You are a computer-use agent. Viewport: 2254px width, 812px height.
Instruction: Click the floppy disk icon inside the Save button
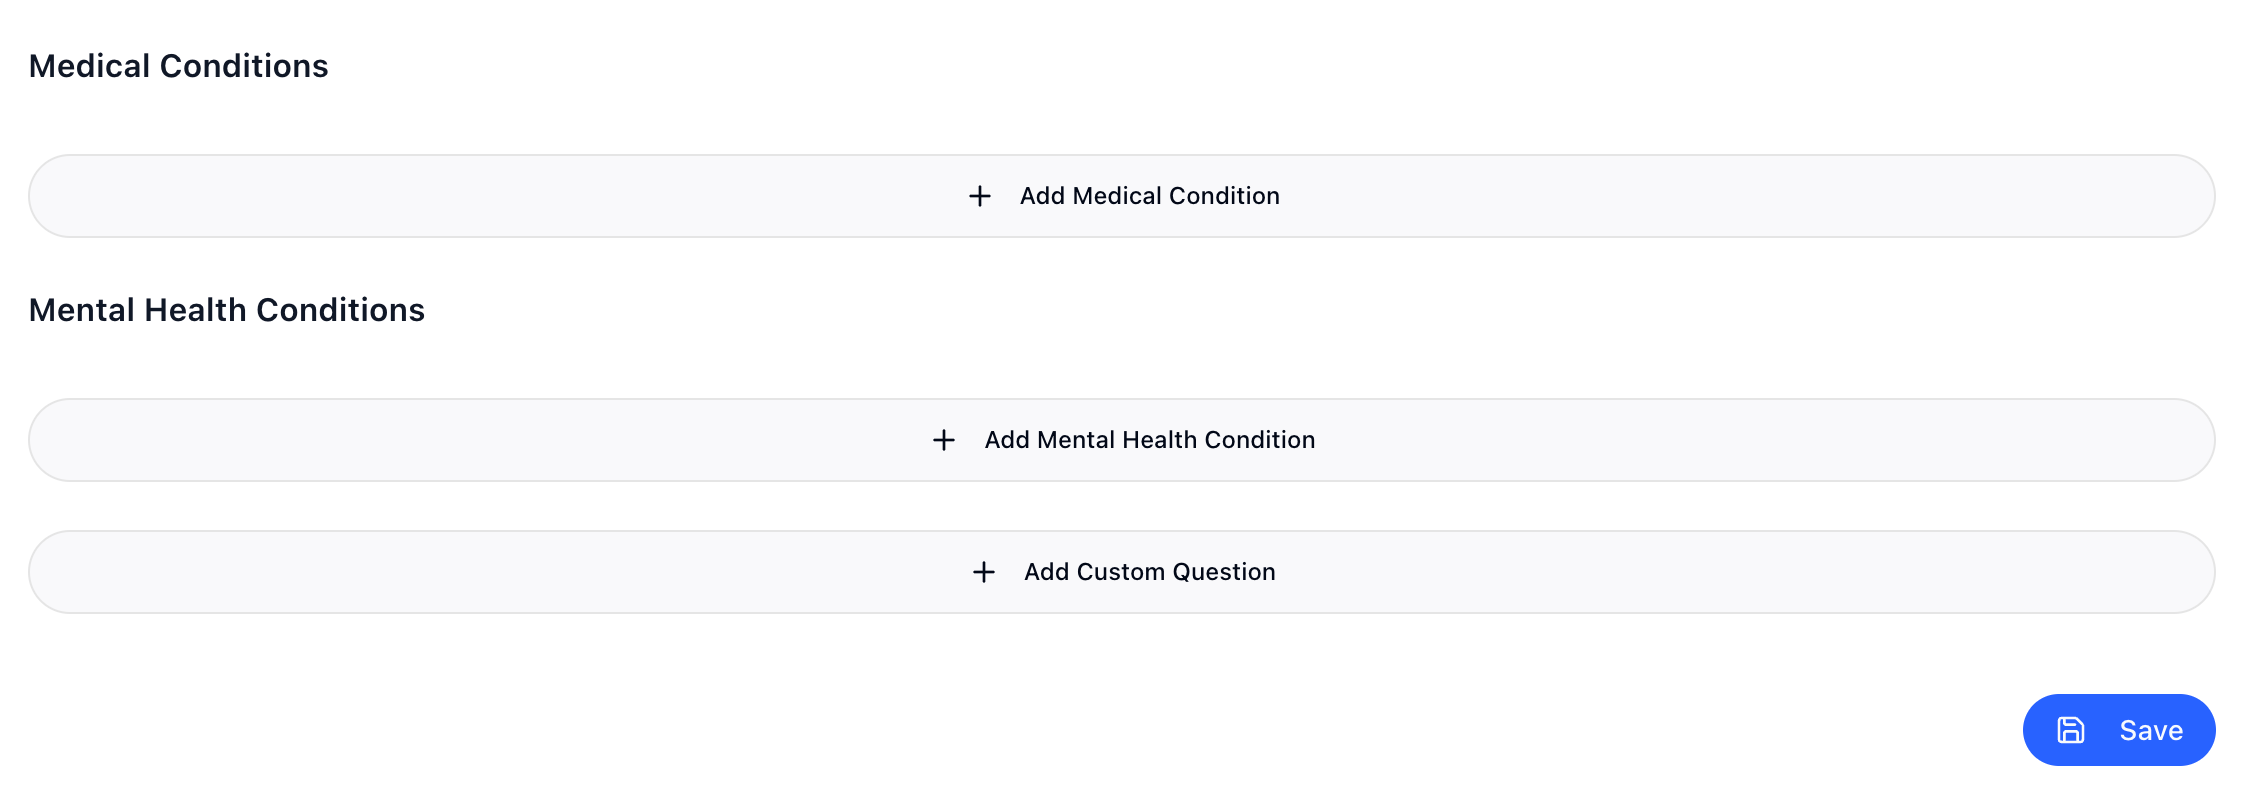point(2069,730)
